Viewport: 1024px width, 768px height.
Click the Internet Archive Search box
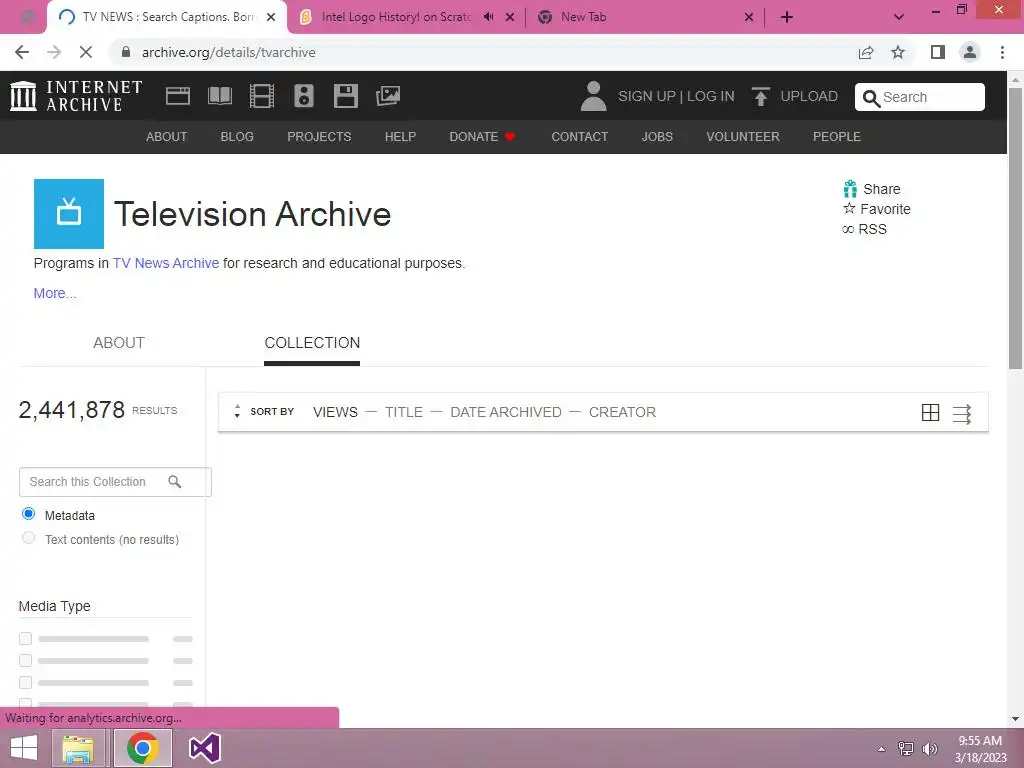click(x=920, y=97)
